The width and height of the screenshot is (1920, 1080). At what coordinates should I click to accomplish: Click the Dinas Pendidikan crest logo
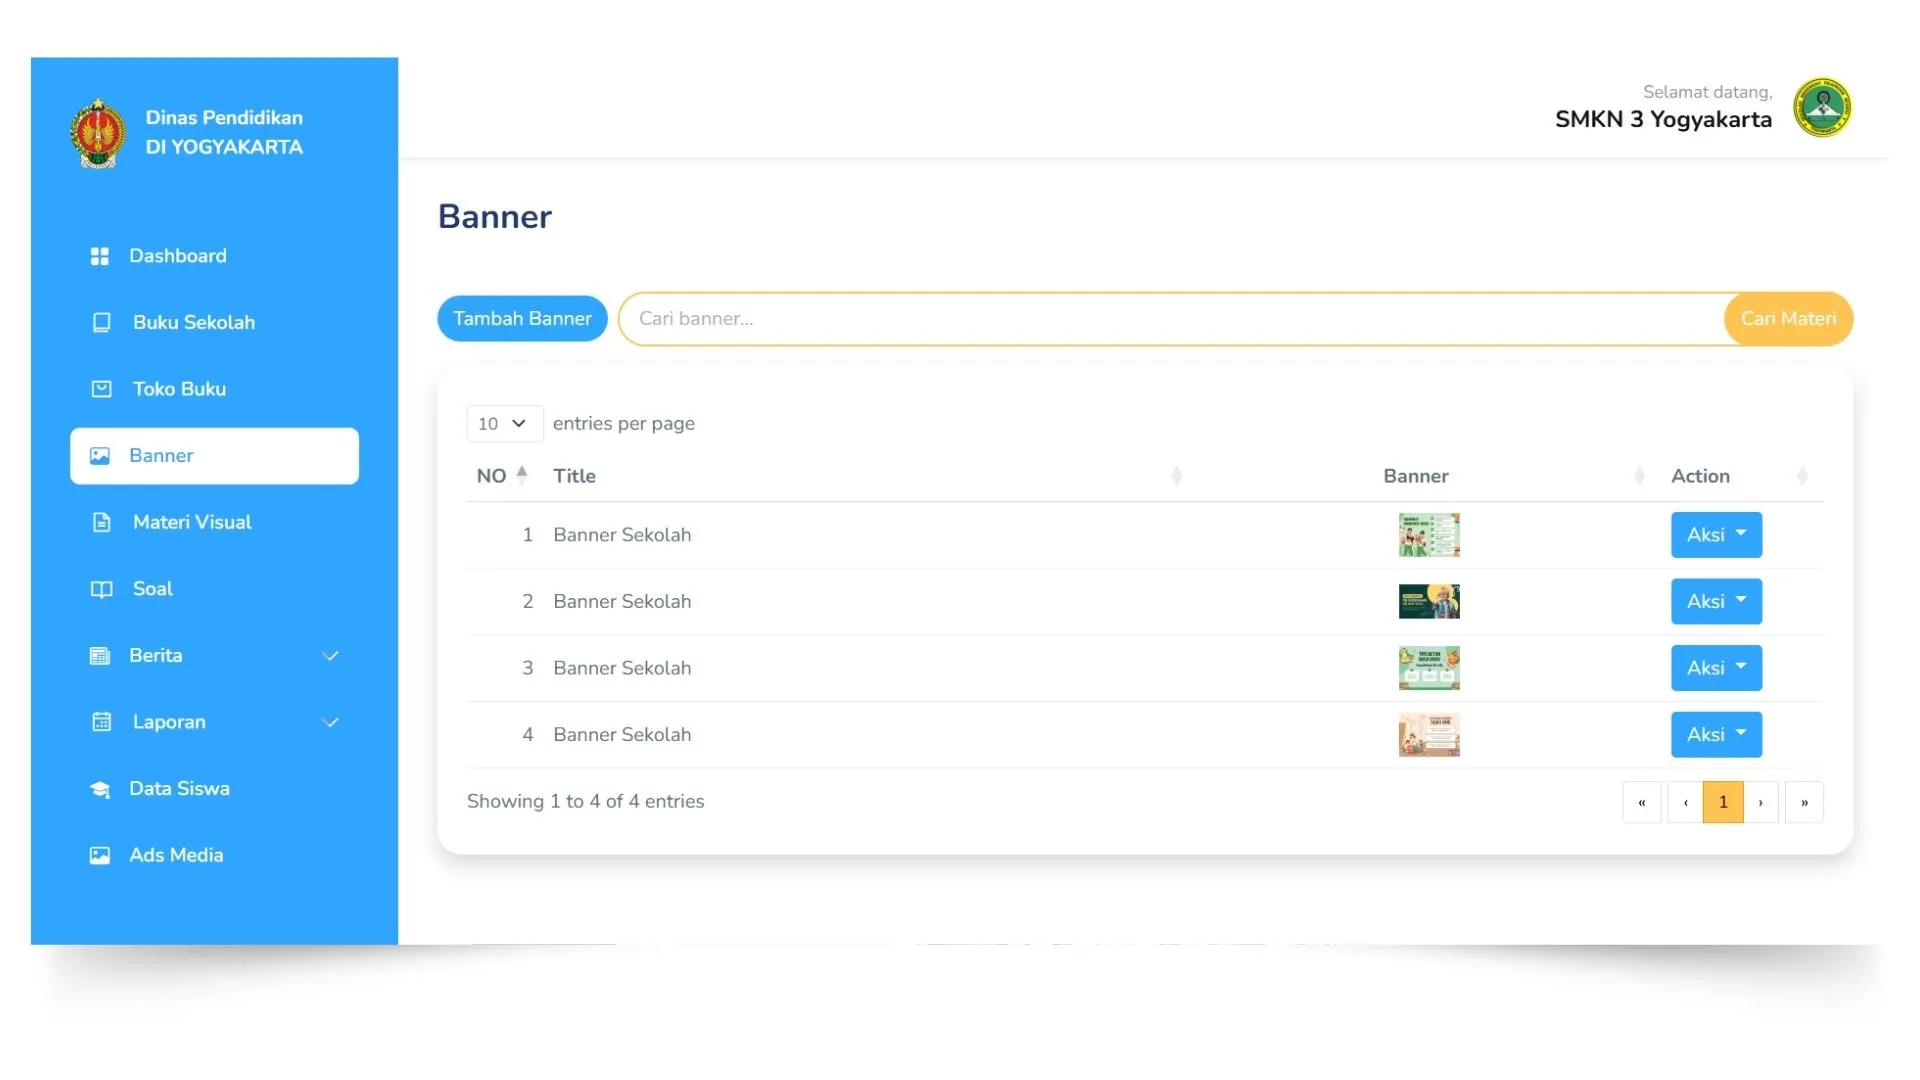pyautogui.click(x=98, y=132)
